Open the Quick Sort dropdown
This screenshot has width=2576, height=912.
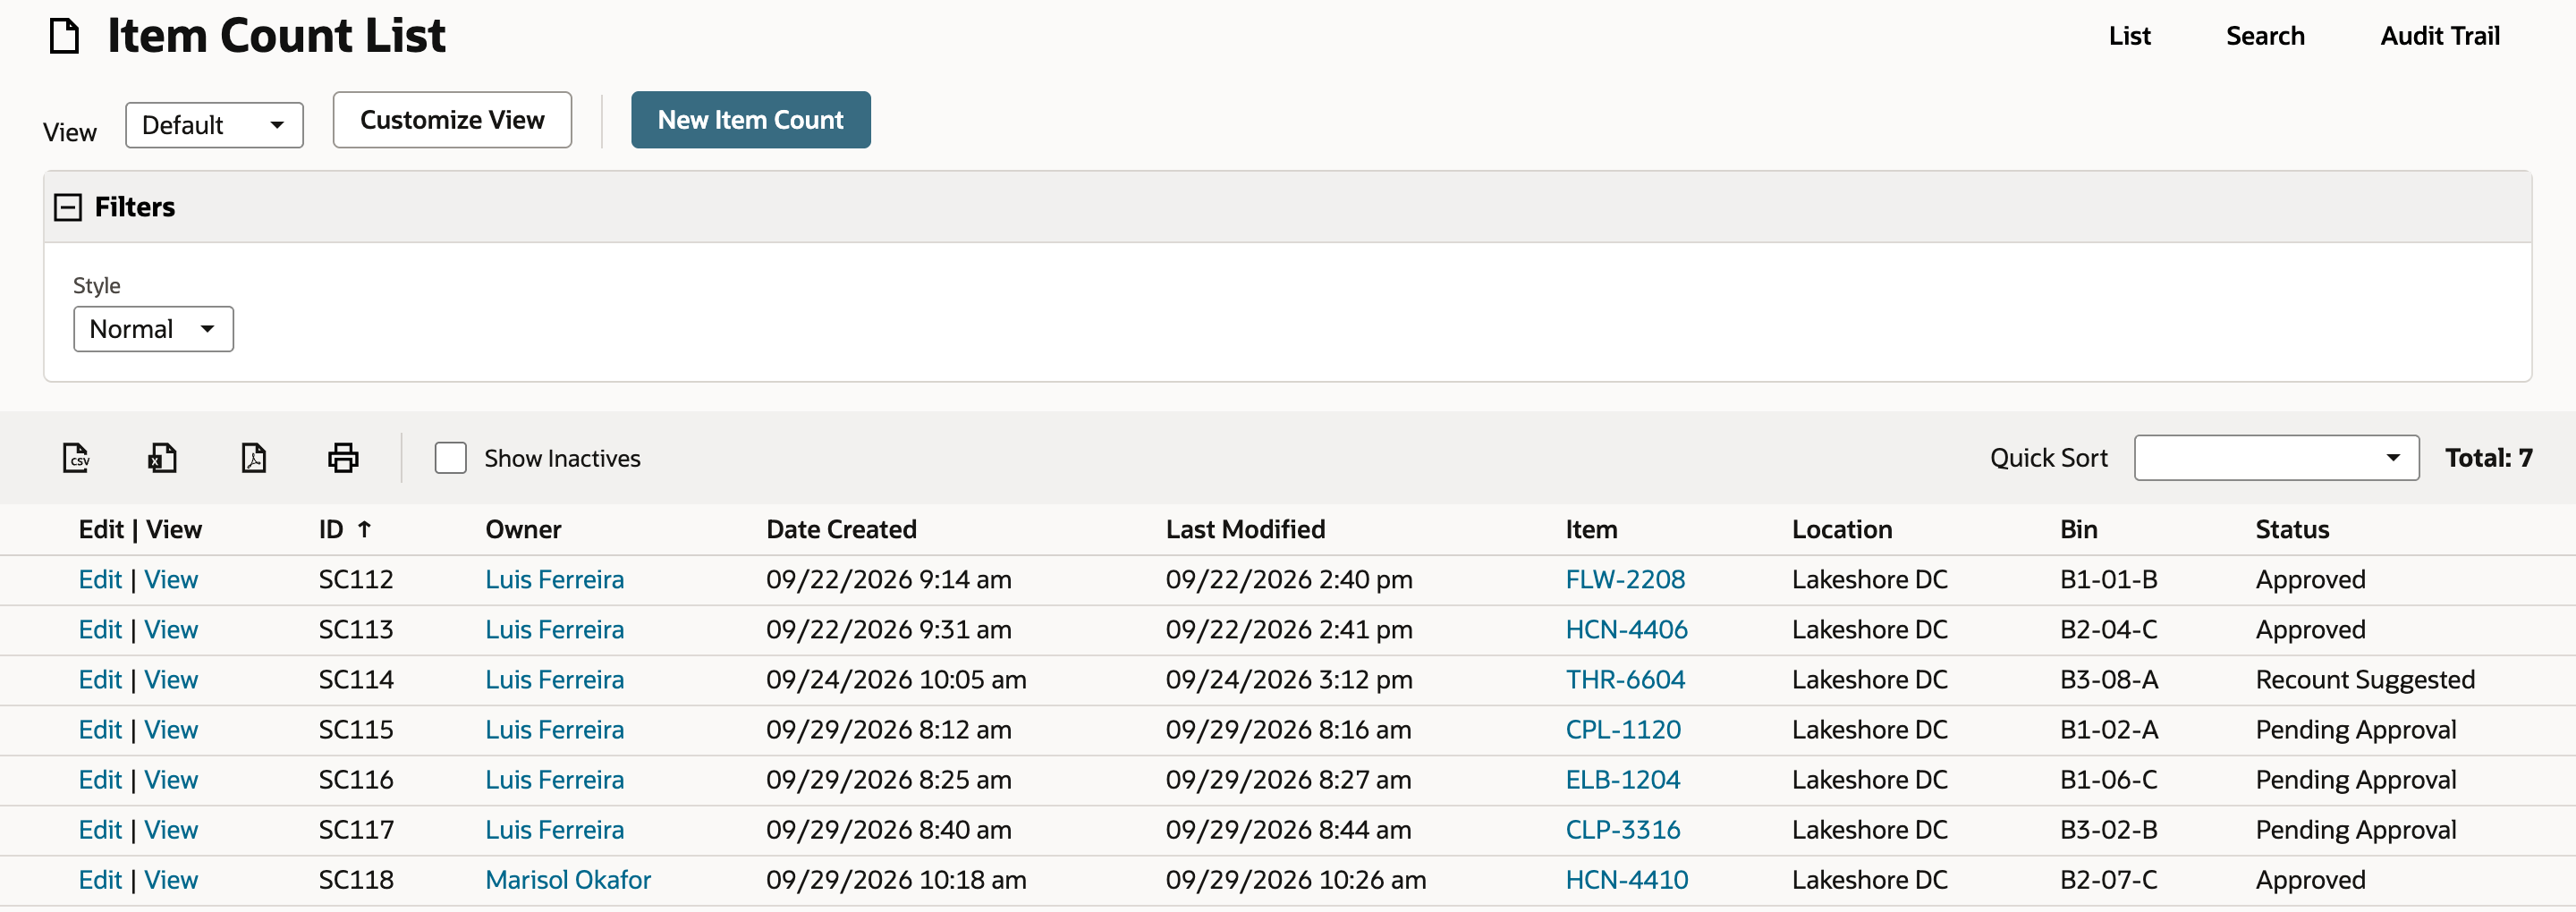pyautogui.click(x=2276, y=458)
